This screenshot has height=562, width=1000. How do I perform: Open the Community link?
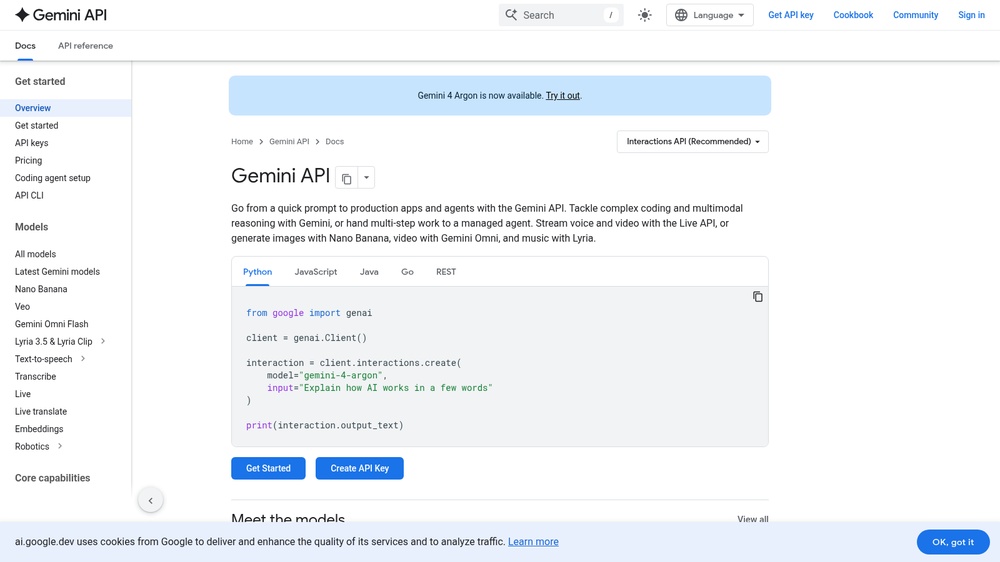915,15
